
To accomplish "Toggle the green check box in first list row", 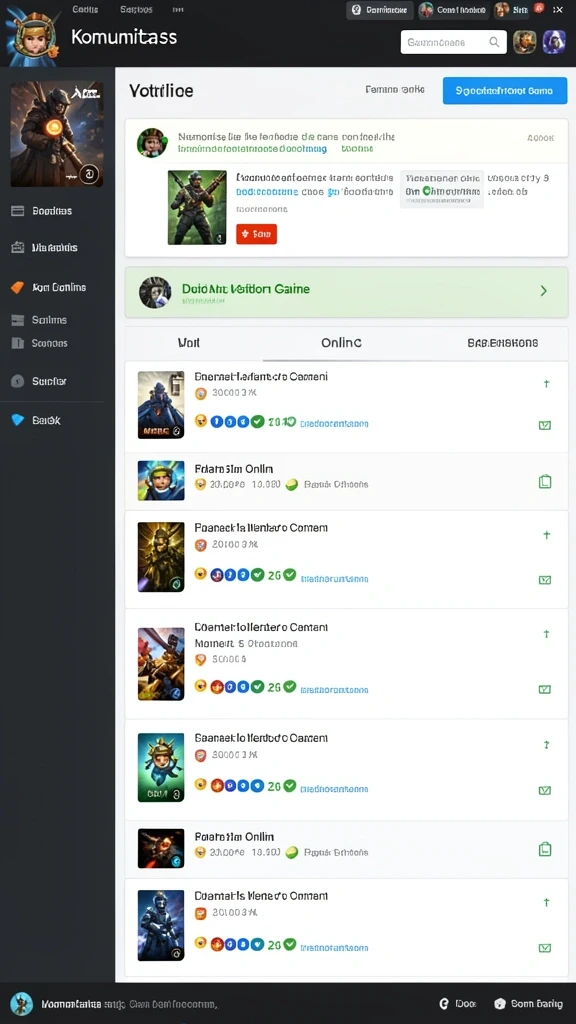I will [x=545, y=425].
